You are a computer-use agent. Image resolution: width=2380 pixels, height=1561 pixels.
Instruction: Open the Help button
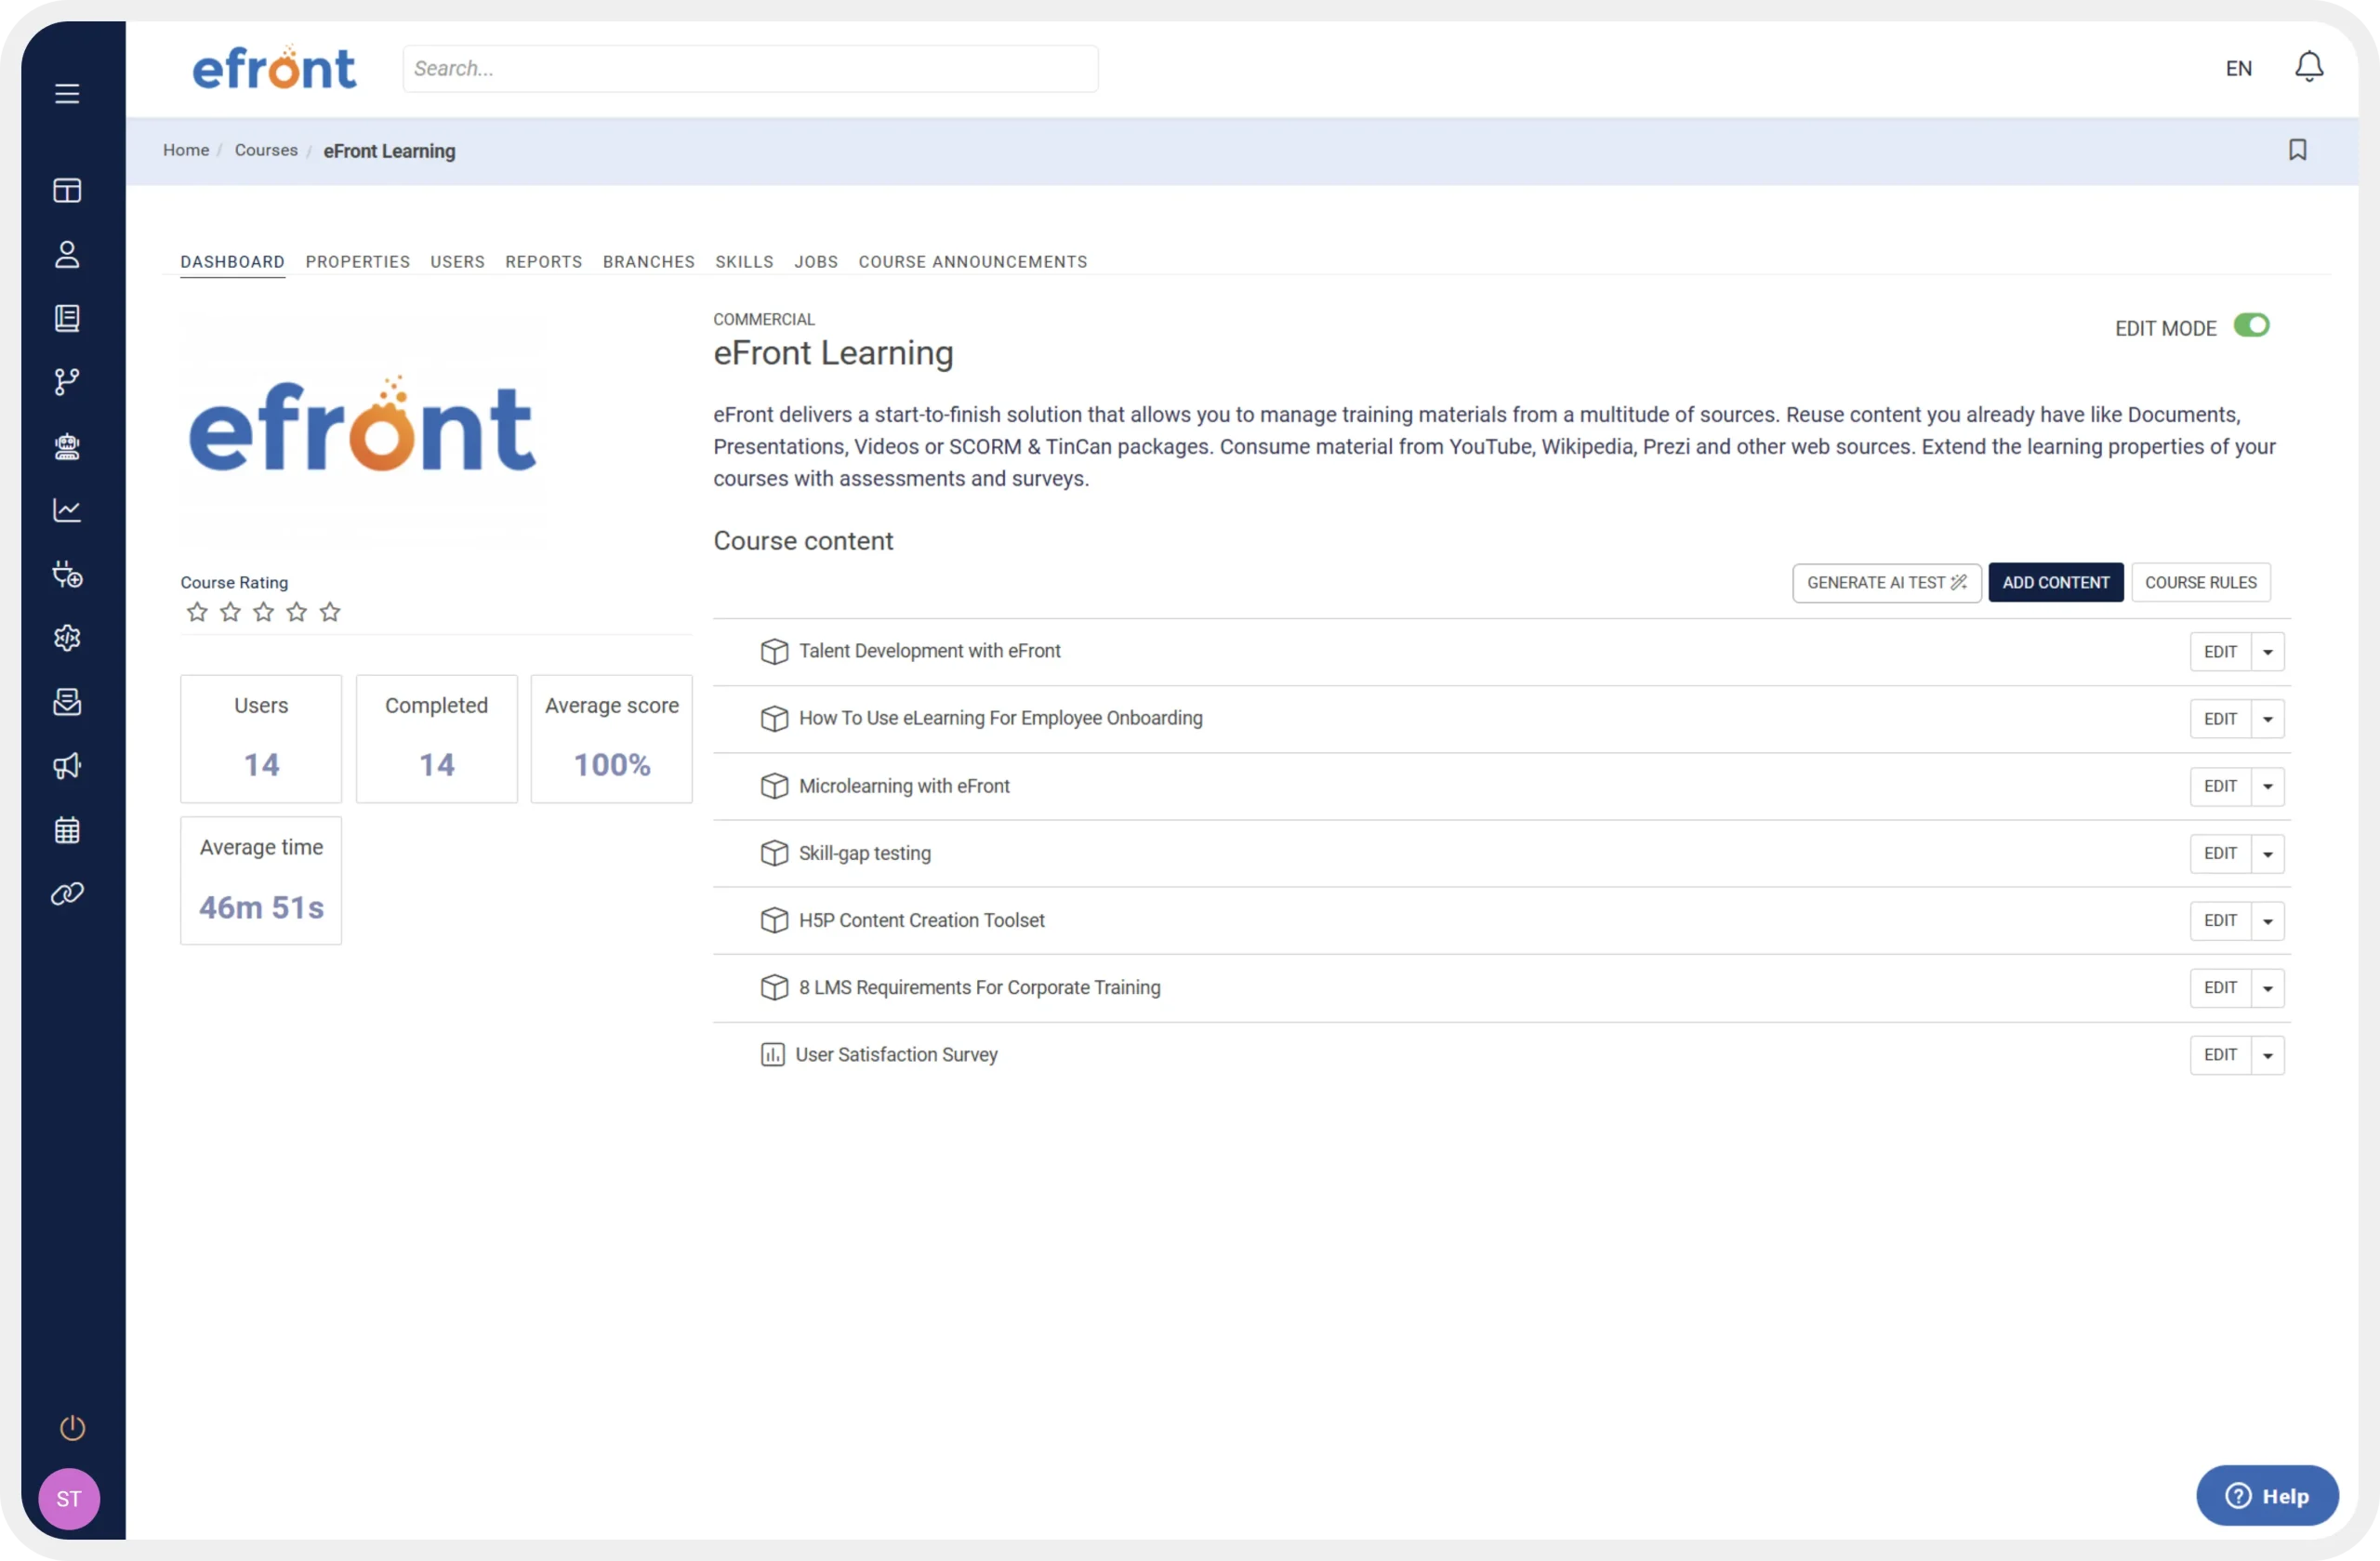click(2267, 1495)
